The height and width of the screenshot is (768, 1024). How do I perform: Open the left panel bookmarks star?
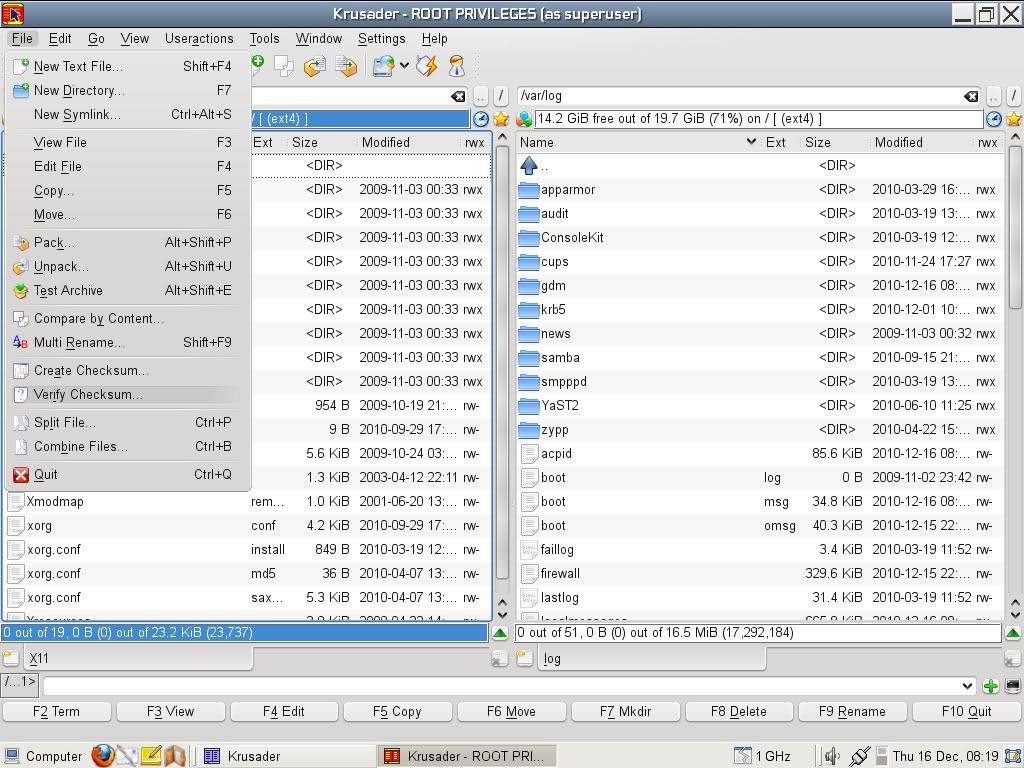(x=501, y=119)
